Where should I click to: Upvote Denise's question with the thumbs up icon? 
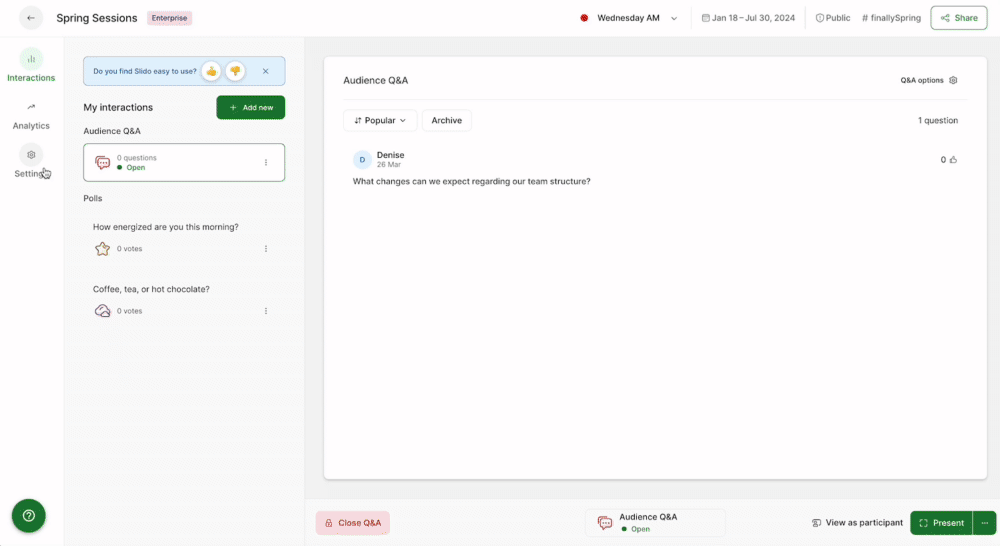[x=953, y=160]
